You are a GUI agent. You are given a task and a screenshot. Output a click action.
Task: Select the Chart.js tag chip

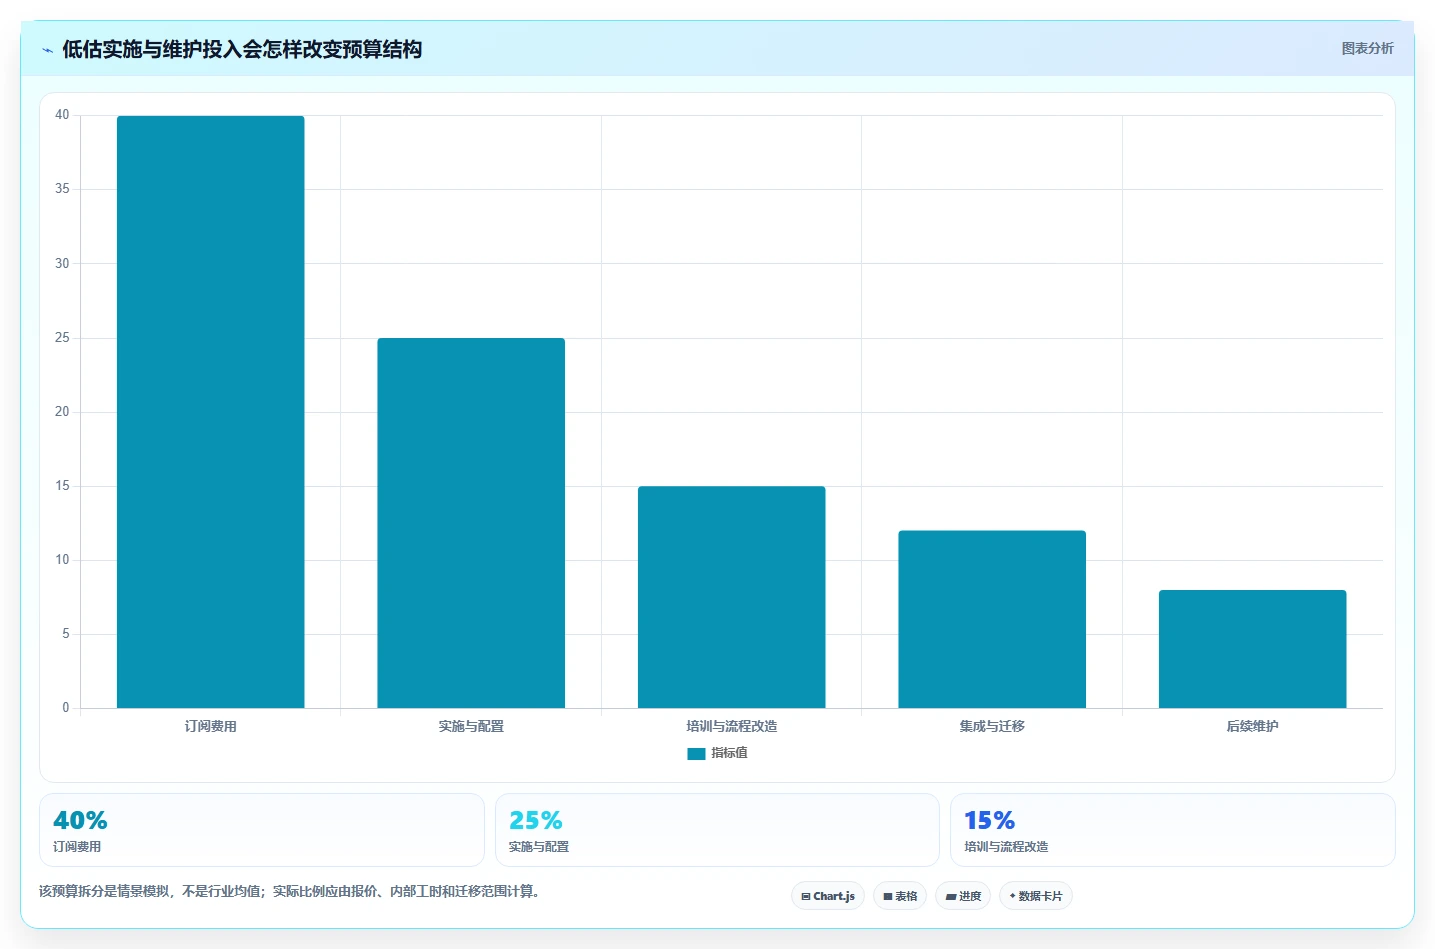point(828,896)
